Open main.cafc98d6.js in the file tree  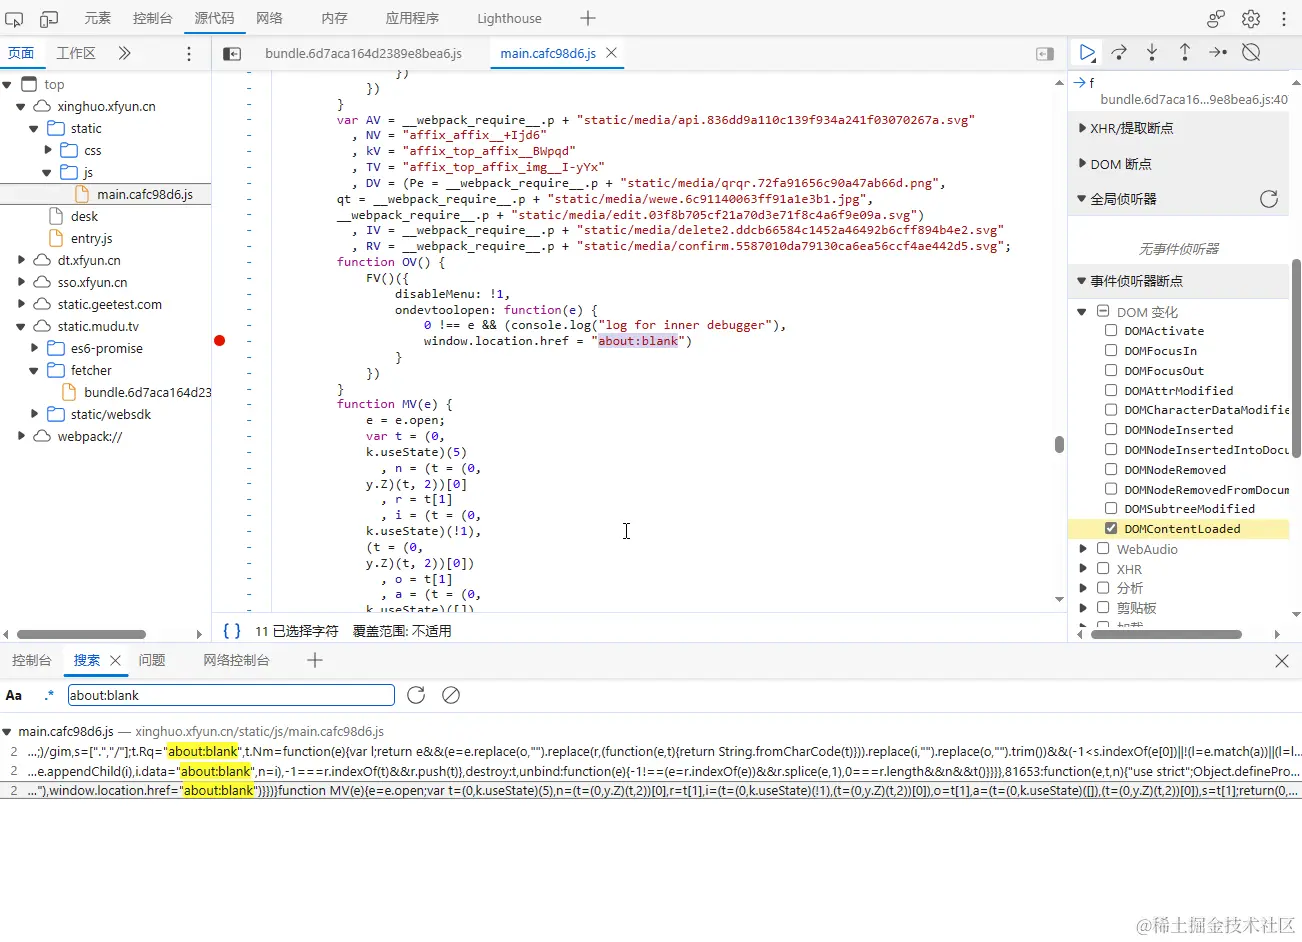pos(145,194)
